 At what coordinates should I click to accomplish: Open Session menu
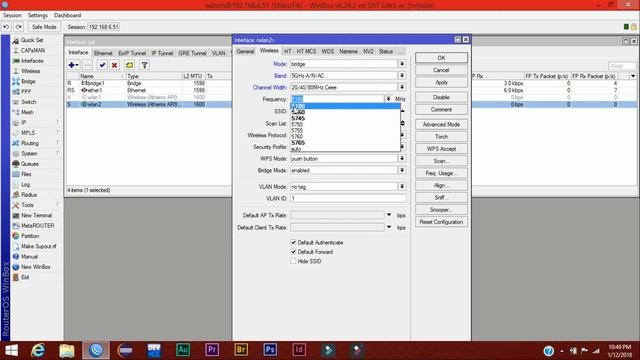tap(12, 15)
